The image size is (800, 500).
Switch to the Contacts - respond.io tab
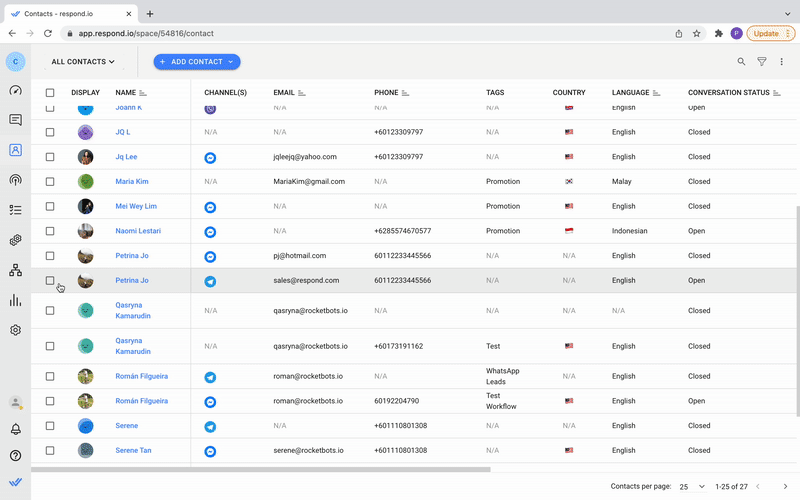[x=71, y=14]
